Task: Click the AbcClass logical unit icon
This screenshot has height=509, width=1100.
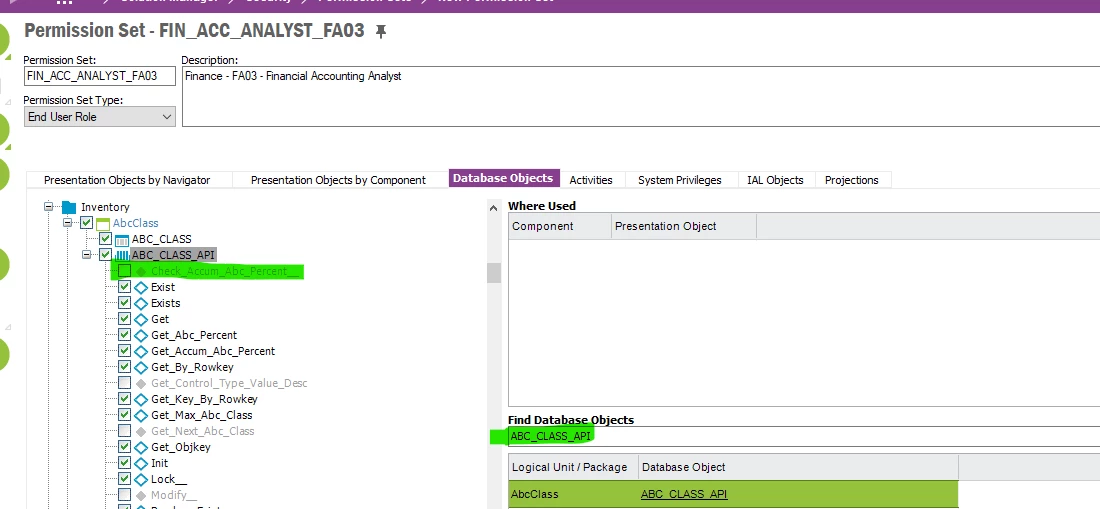Action: click(x=103, y=223)
